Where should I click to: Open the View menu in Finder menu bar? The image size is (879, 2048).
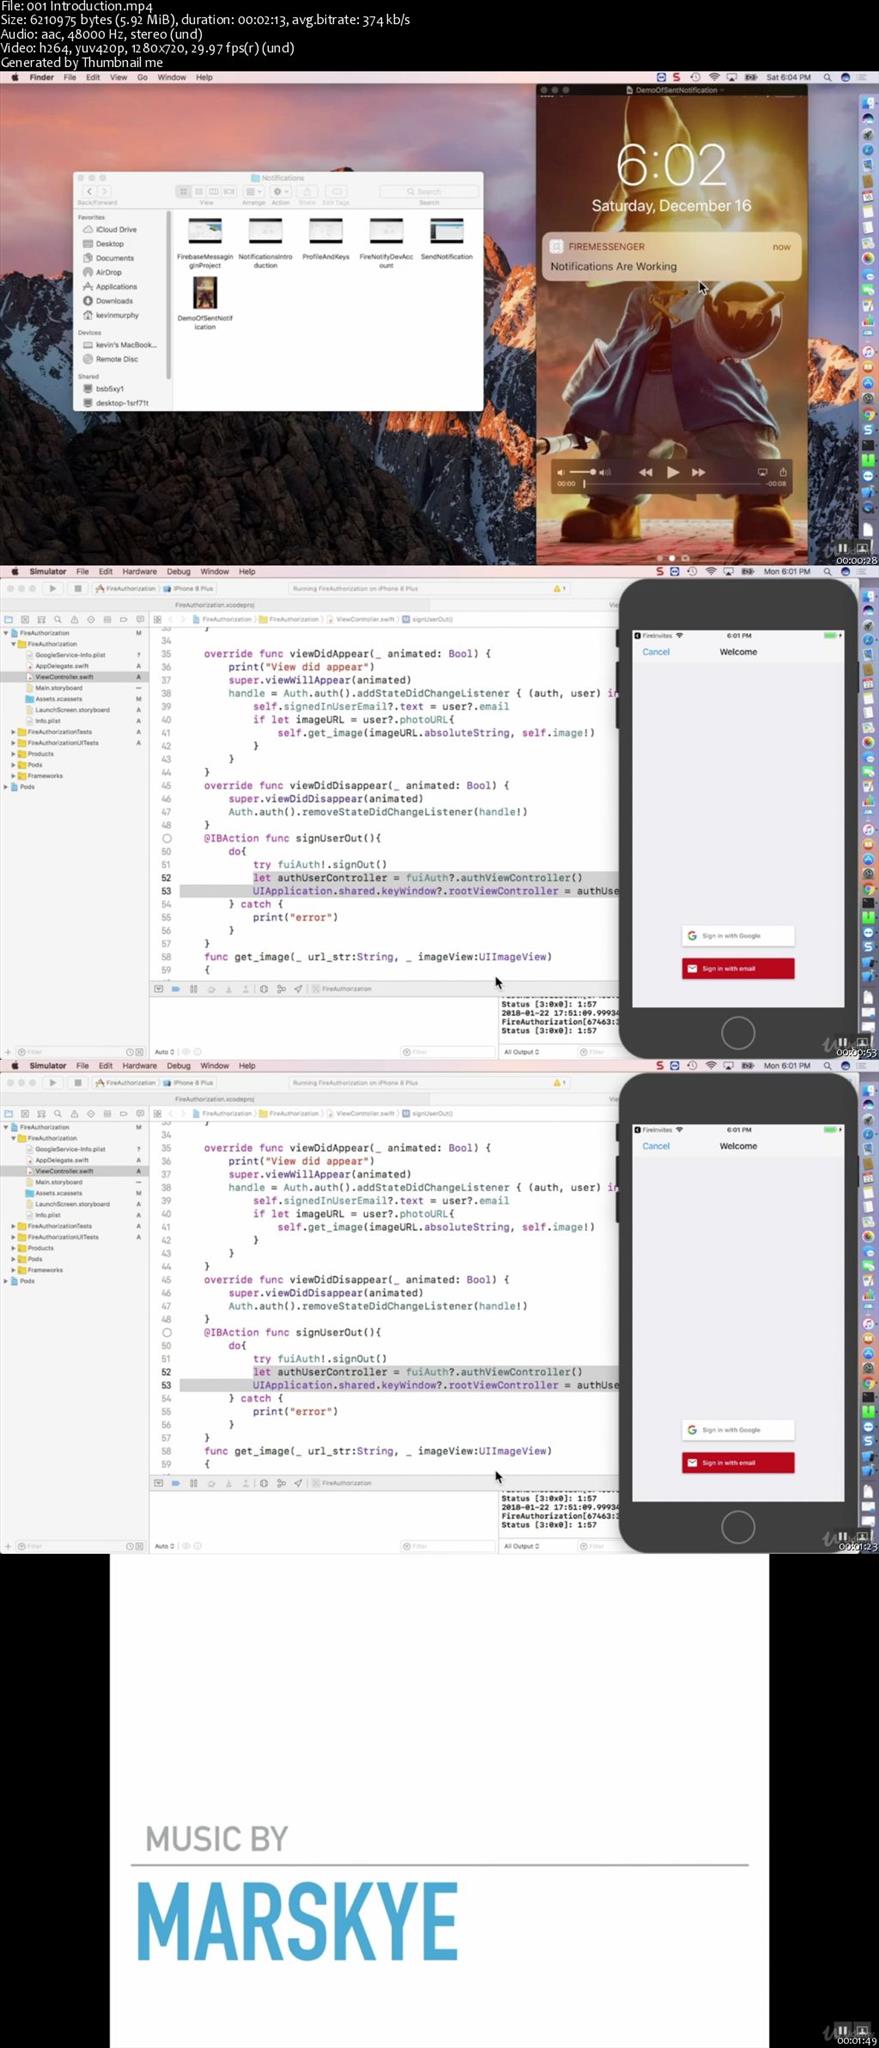[118, 77]
